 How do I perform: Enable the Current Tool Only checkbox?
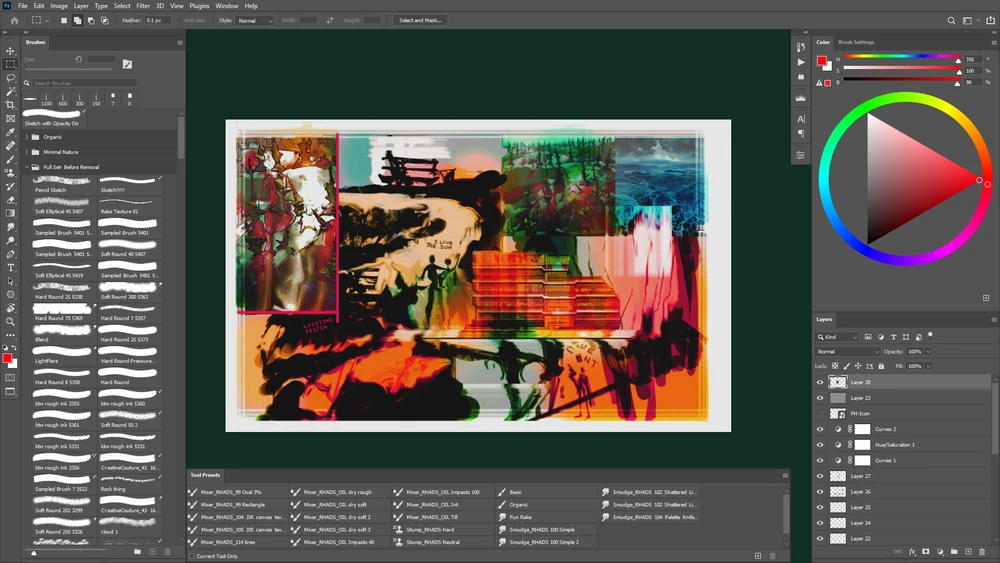pos(192,556)
